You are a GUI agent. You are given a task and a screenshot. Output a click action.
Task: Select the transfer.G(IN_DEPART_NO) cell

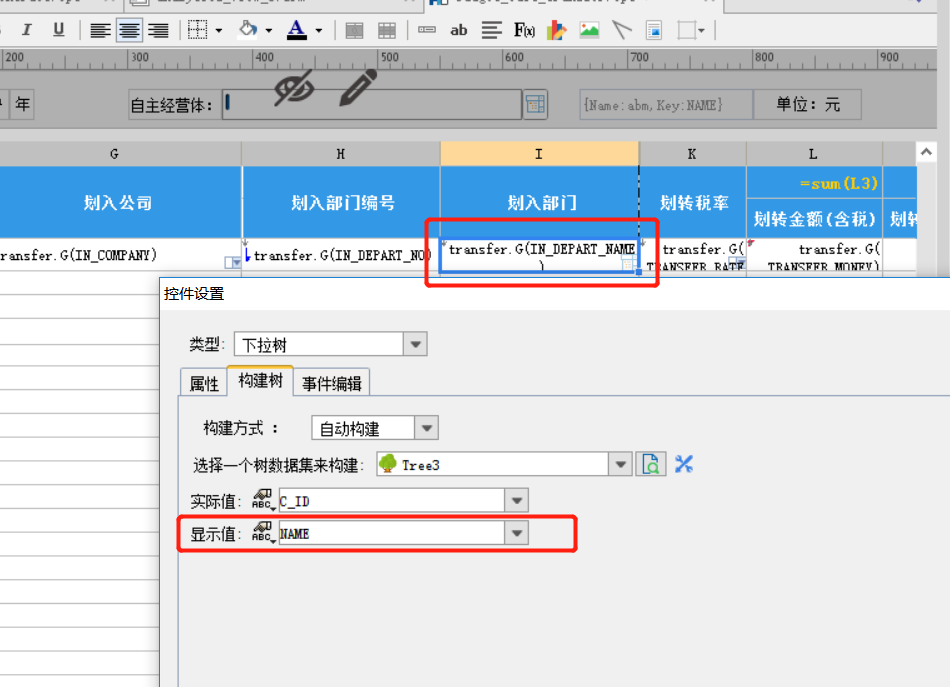tap(342, 255)
